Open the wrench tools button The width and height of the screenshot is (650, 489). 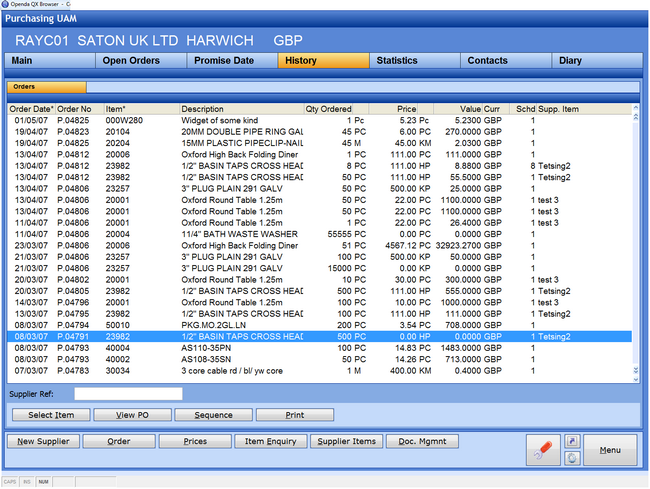point(543,450)
